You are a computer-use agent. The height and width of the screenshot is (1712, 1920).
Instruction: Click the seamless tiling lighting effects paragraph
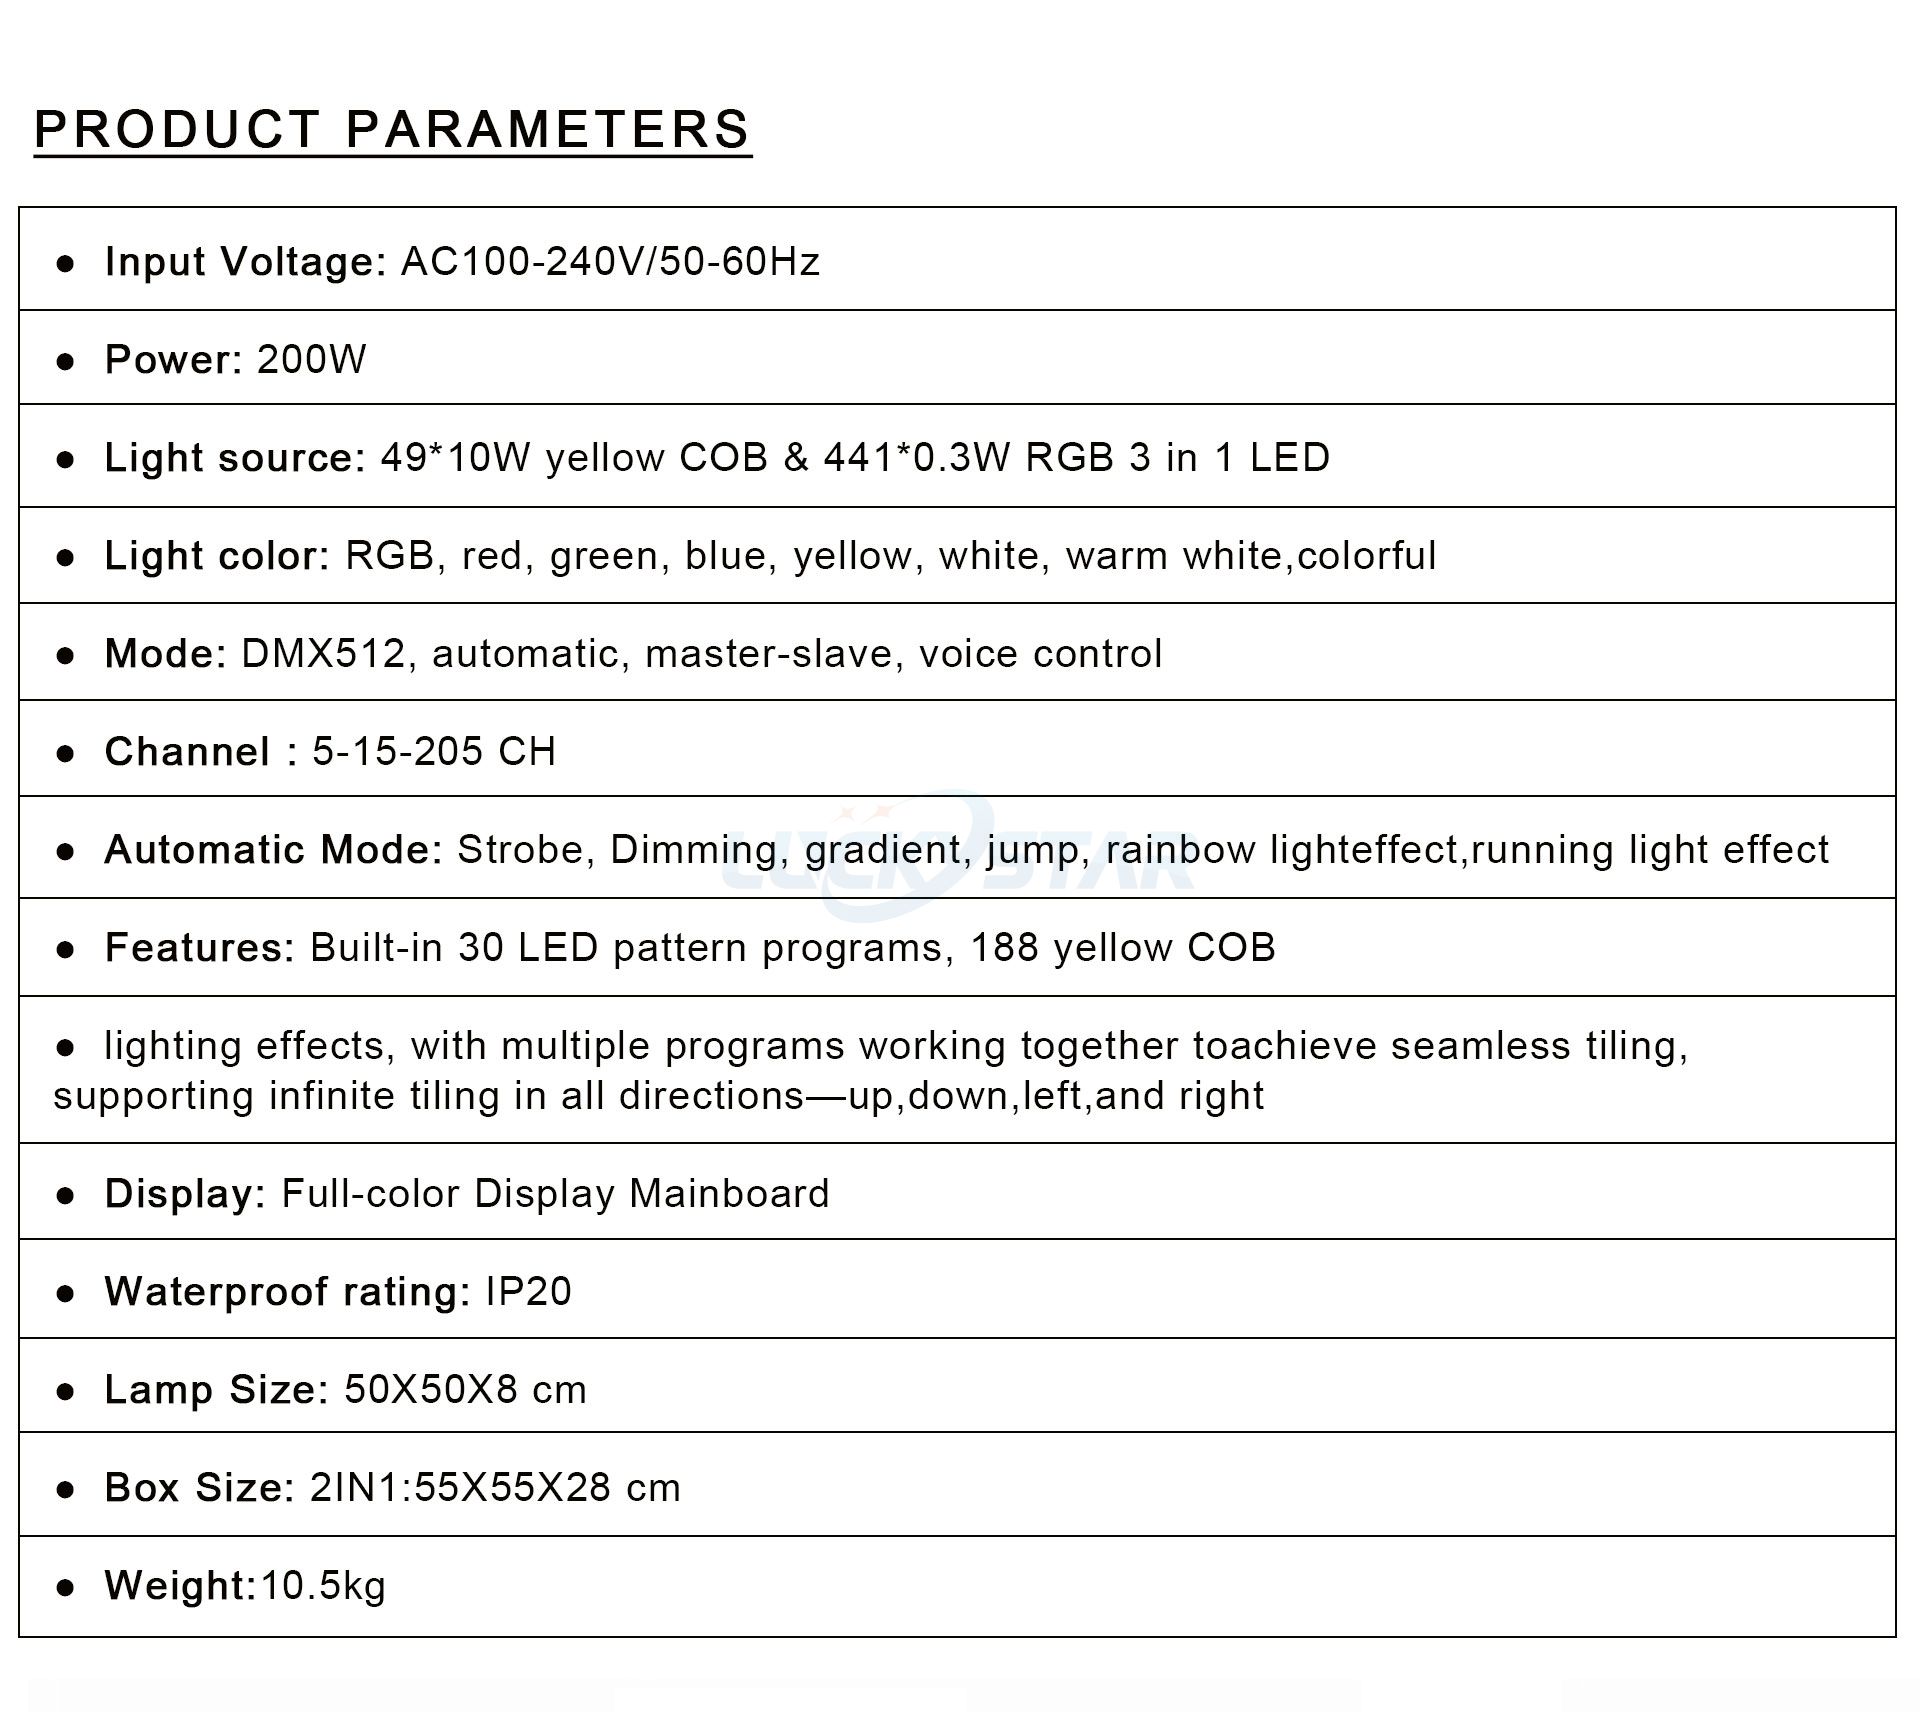870,1071
